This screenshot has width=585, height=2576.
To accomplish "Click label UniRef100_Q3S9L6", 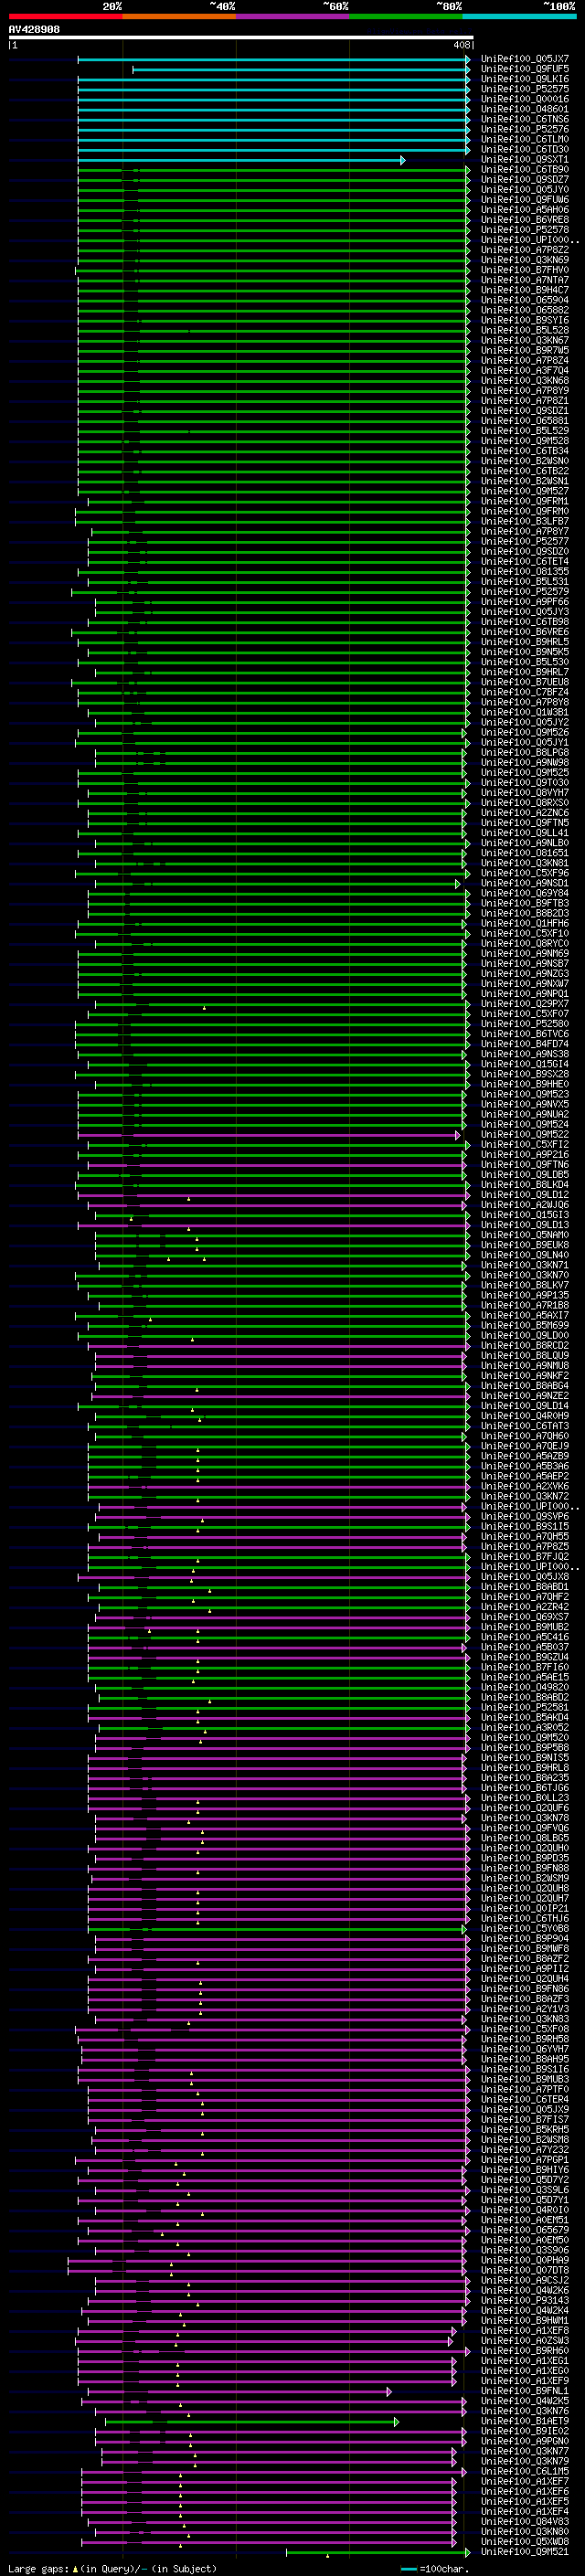I will click(525, 2189).
